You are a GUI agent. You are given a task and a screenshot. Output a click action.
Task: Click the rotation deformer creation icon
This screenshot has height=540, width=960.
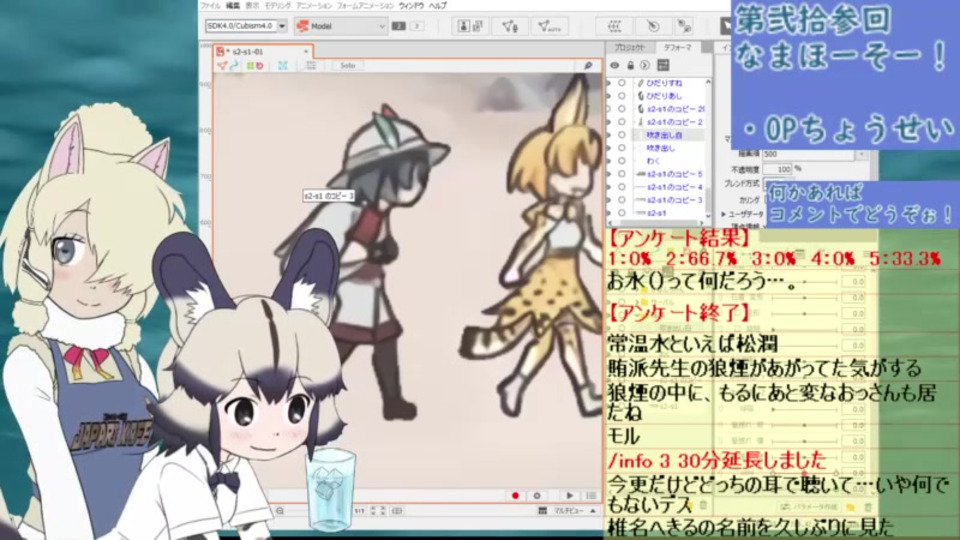coord(653,26)
